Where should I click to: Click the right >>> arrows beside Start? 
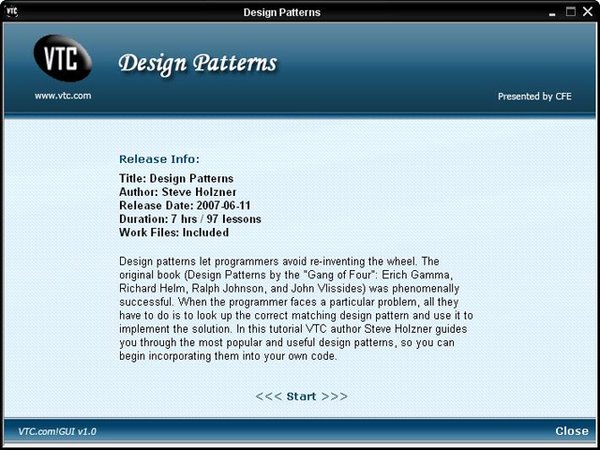pos(334,396)
